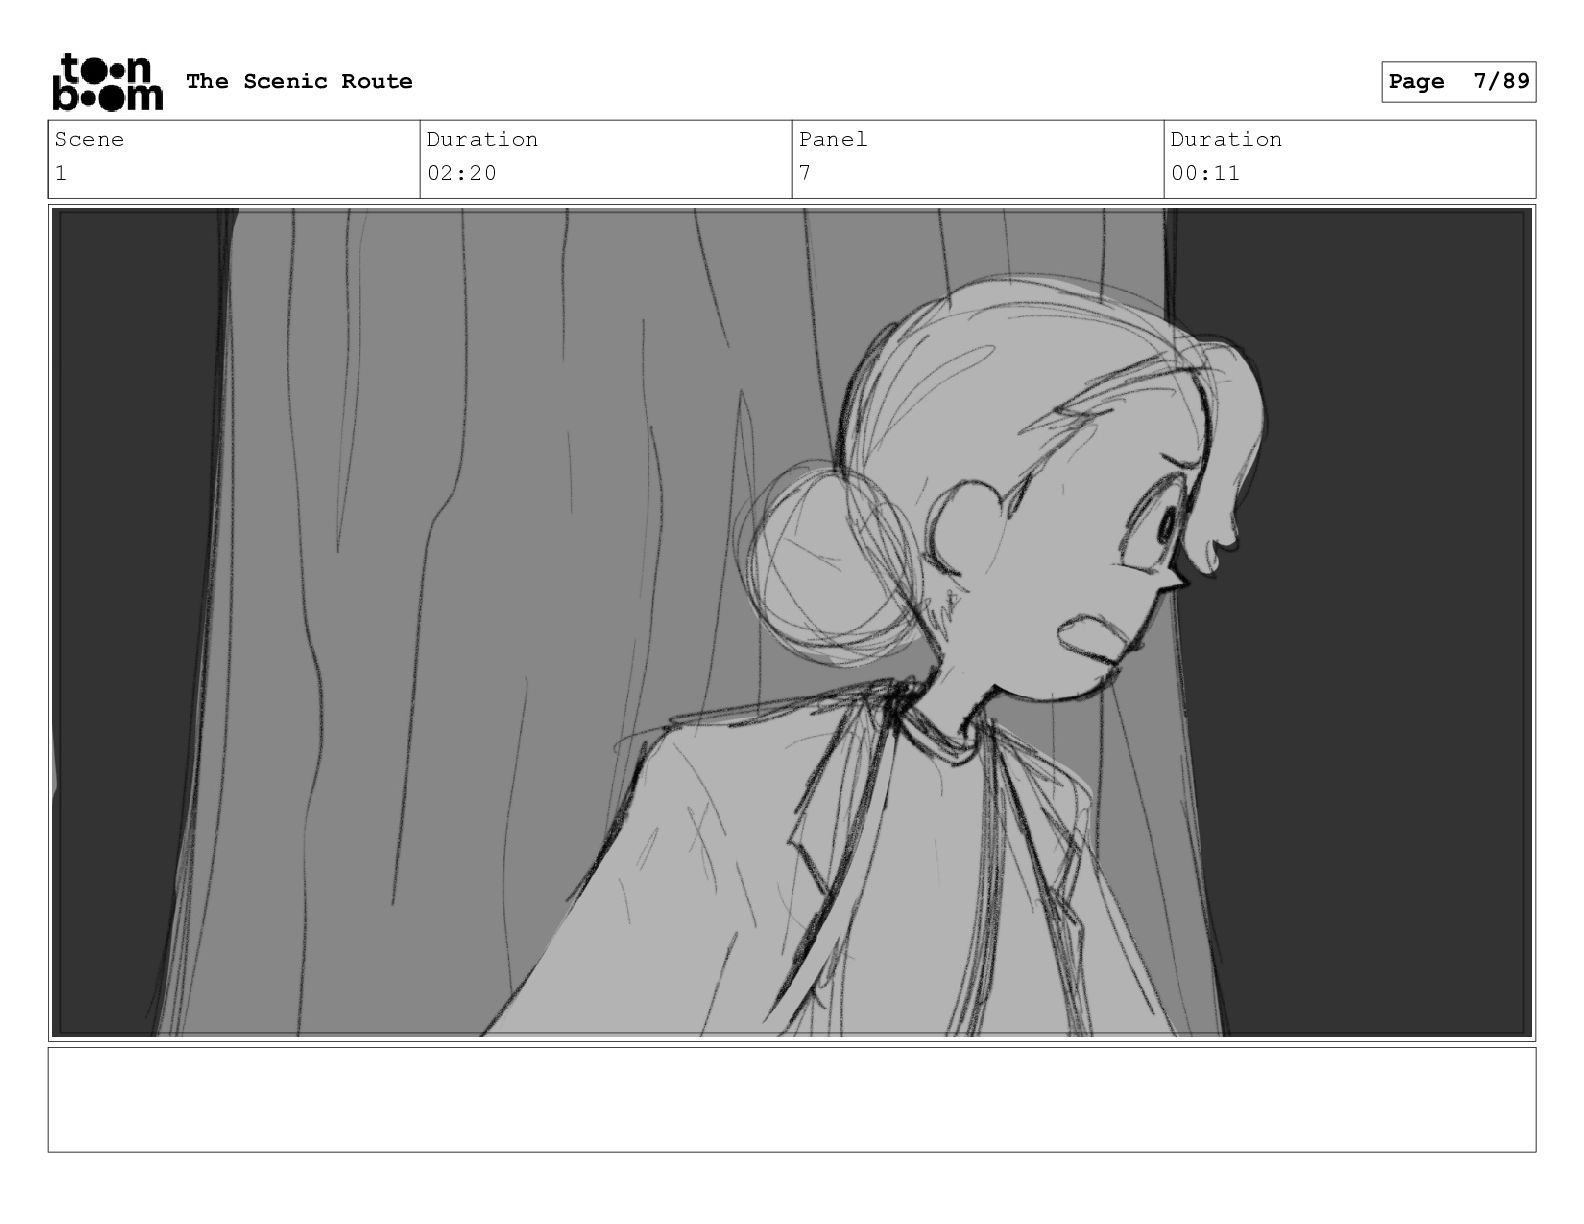Click the Toon Boom logo
The image size is (1584, 1224).
click(107, 81)
